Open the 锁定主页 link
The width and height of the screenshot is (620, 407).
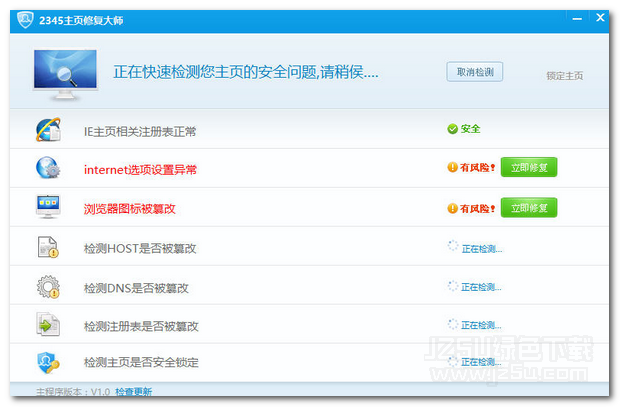(x=565, y=76)
